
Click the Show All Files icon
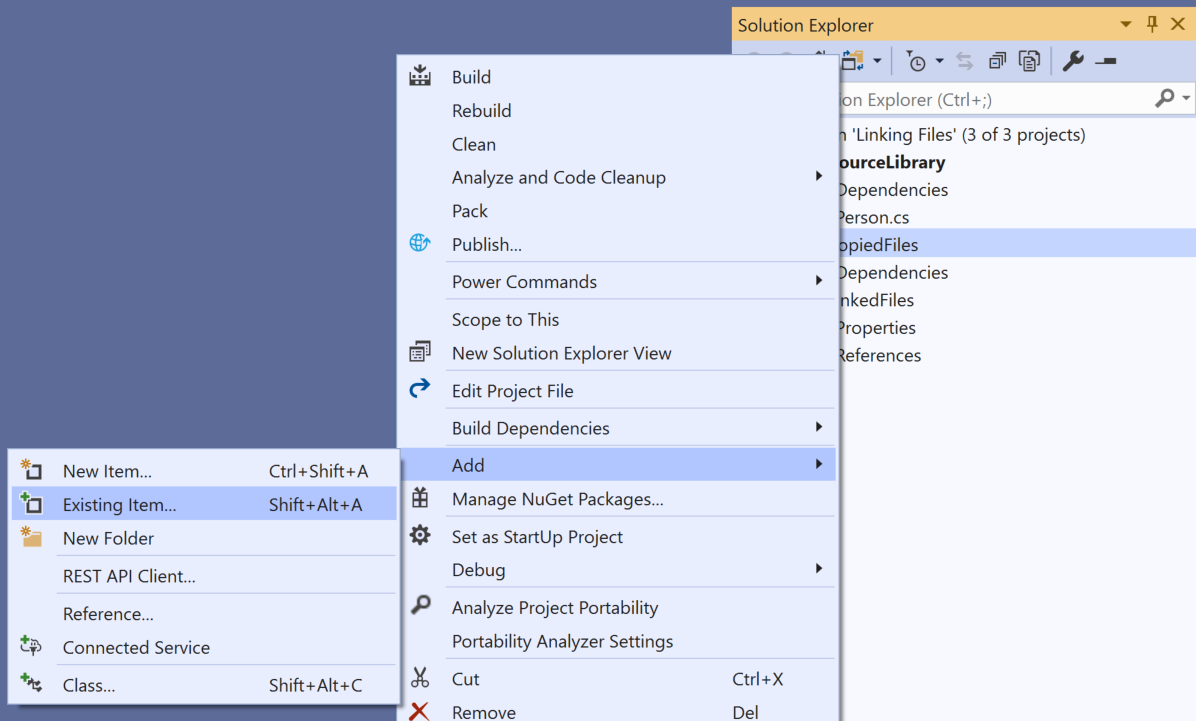[x=1029, y=62]
